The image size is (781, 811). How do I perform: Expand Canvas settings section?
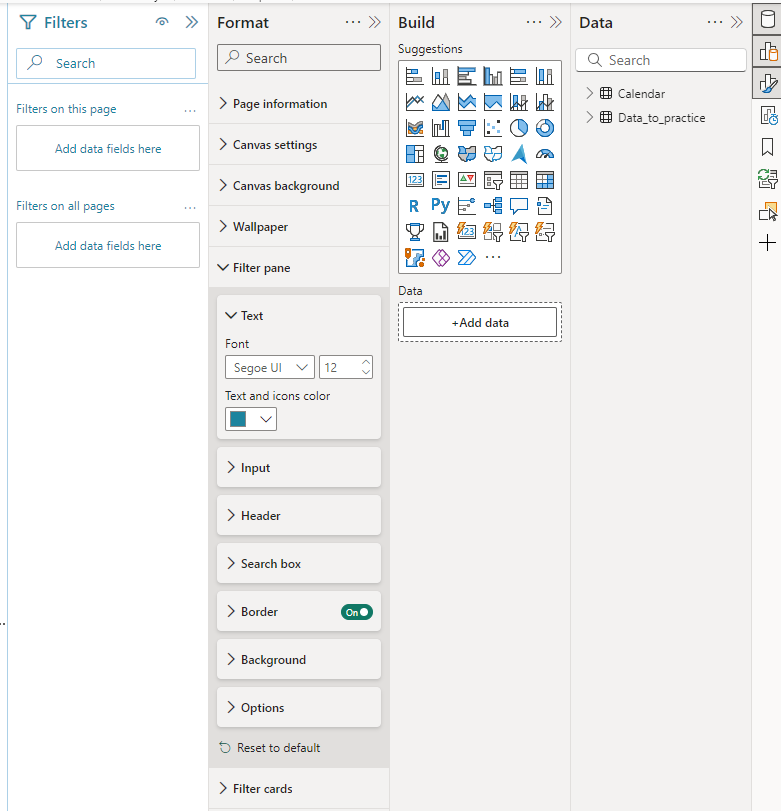(x=299, y=144)
